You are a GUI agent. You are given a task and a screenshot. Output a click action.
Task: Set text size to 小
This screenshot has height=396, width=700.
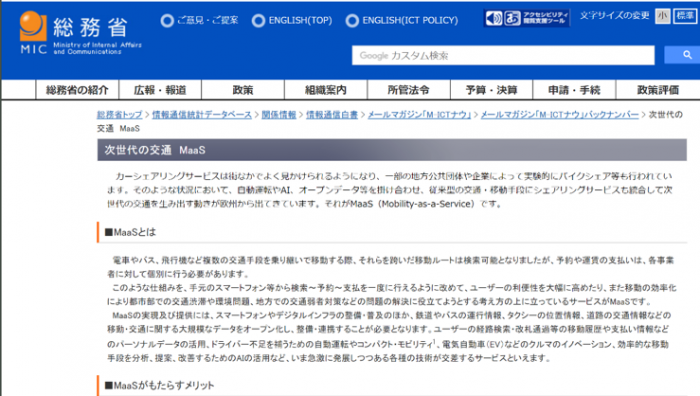click(662, 16)
